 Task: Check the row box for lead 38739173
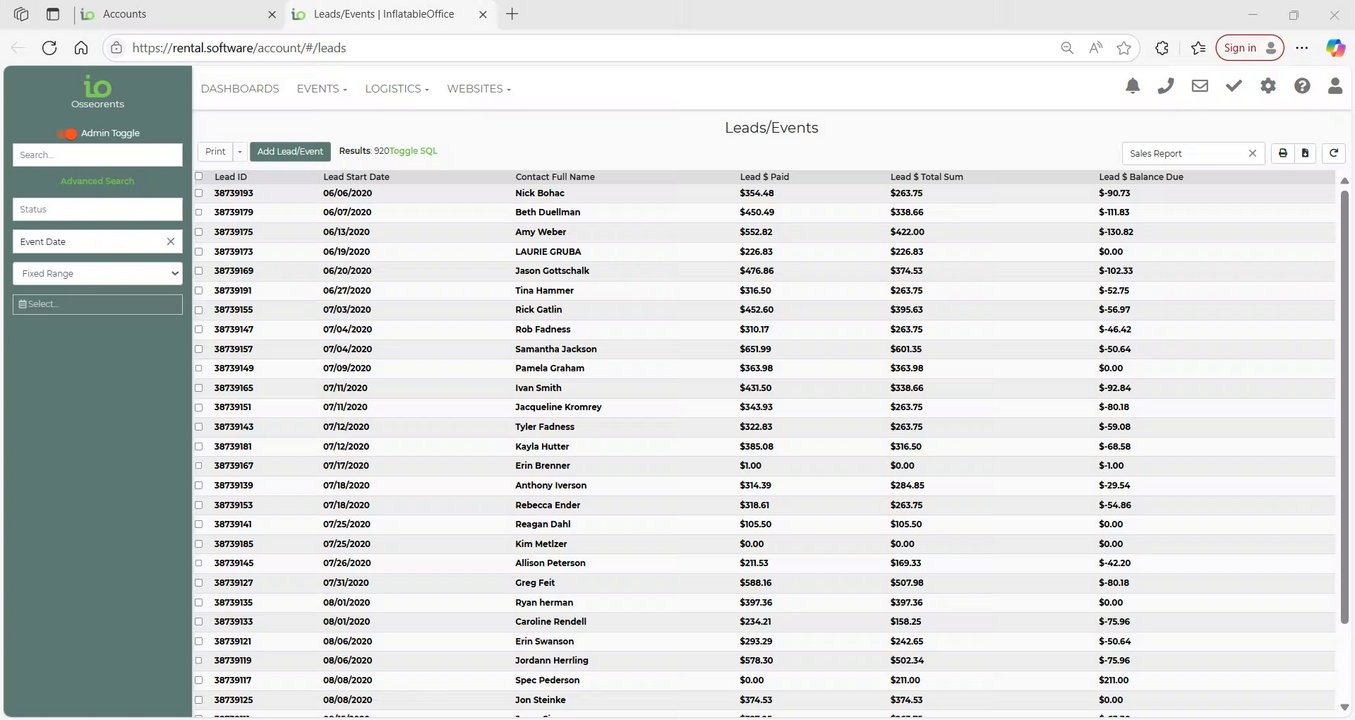pyautogui.click(x=199, y=251)
